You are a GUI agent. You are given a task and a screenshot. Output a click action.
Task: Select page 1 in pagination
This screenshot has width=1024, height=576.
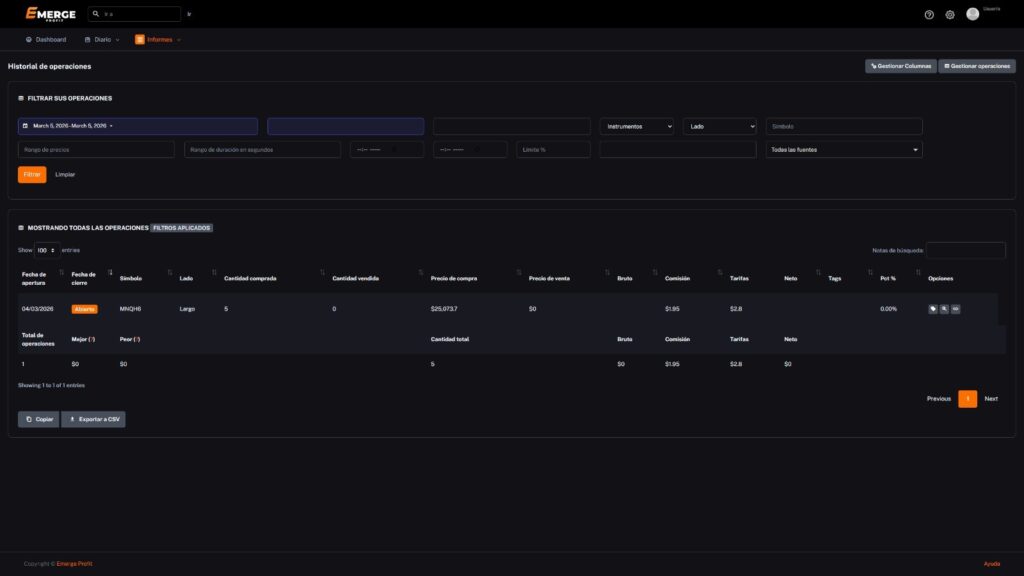point(967,398)
